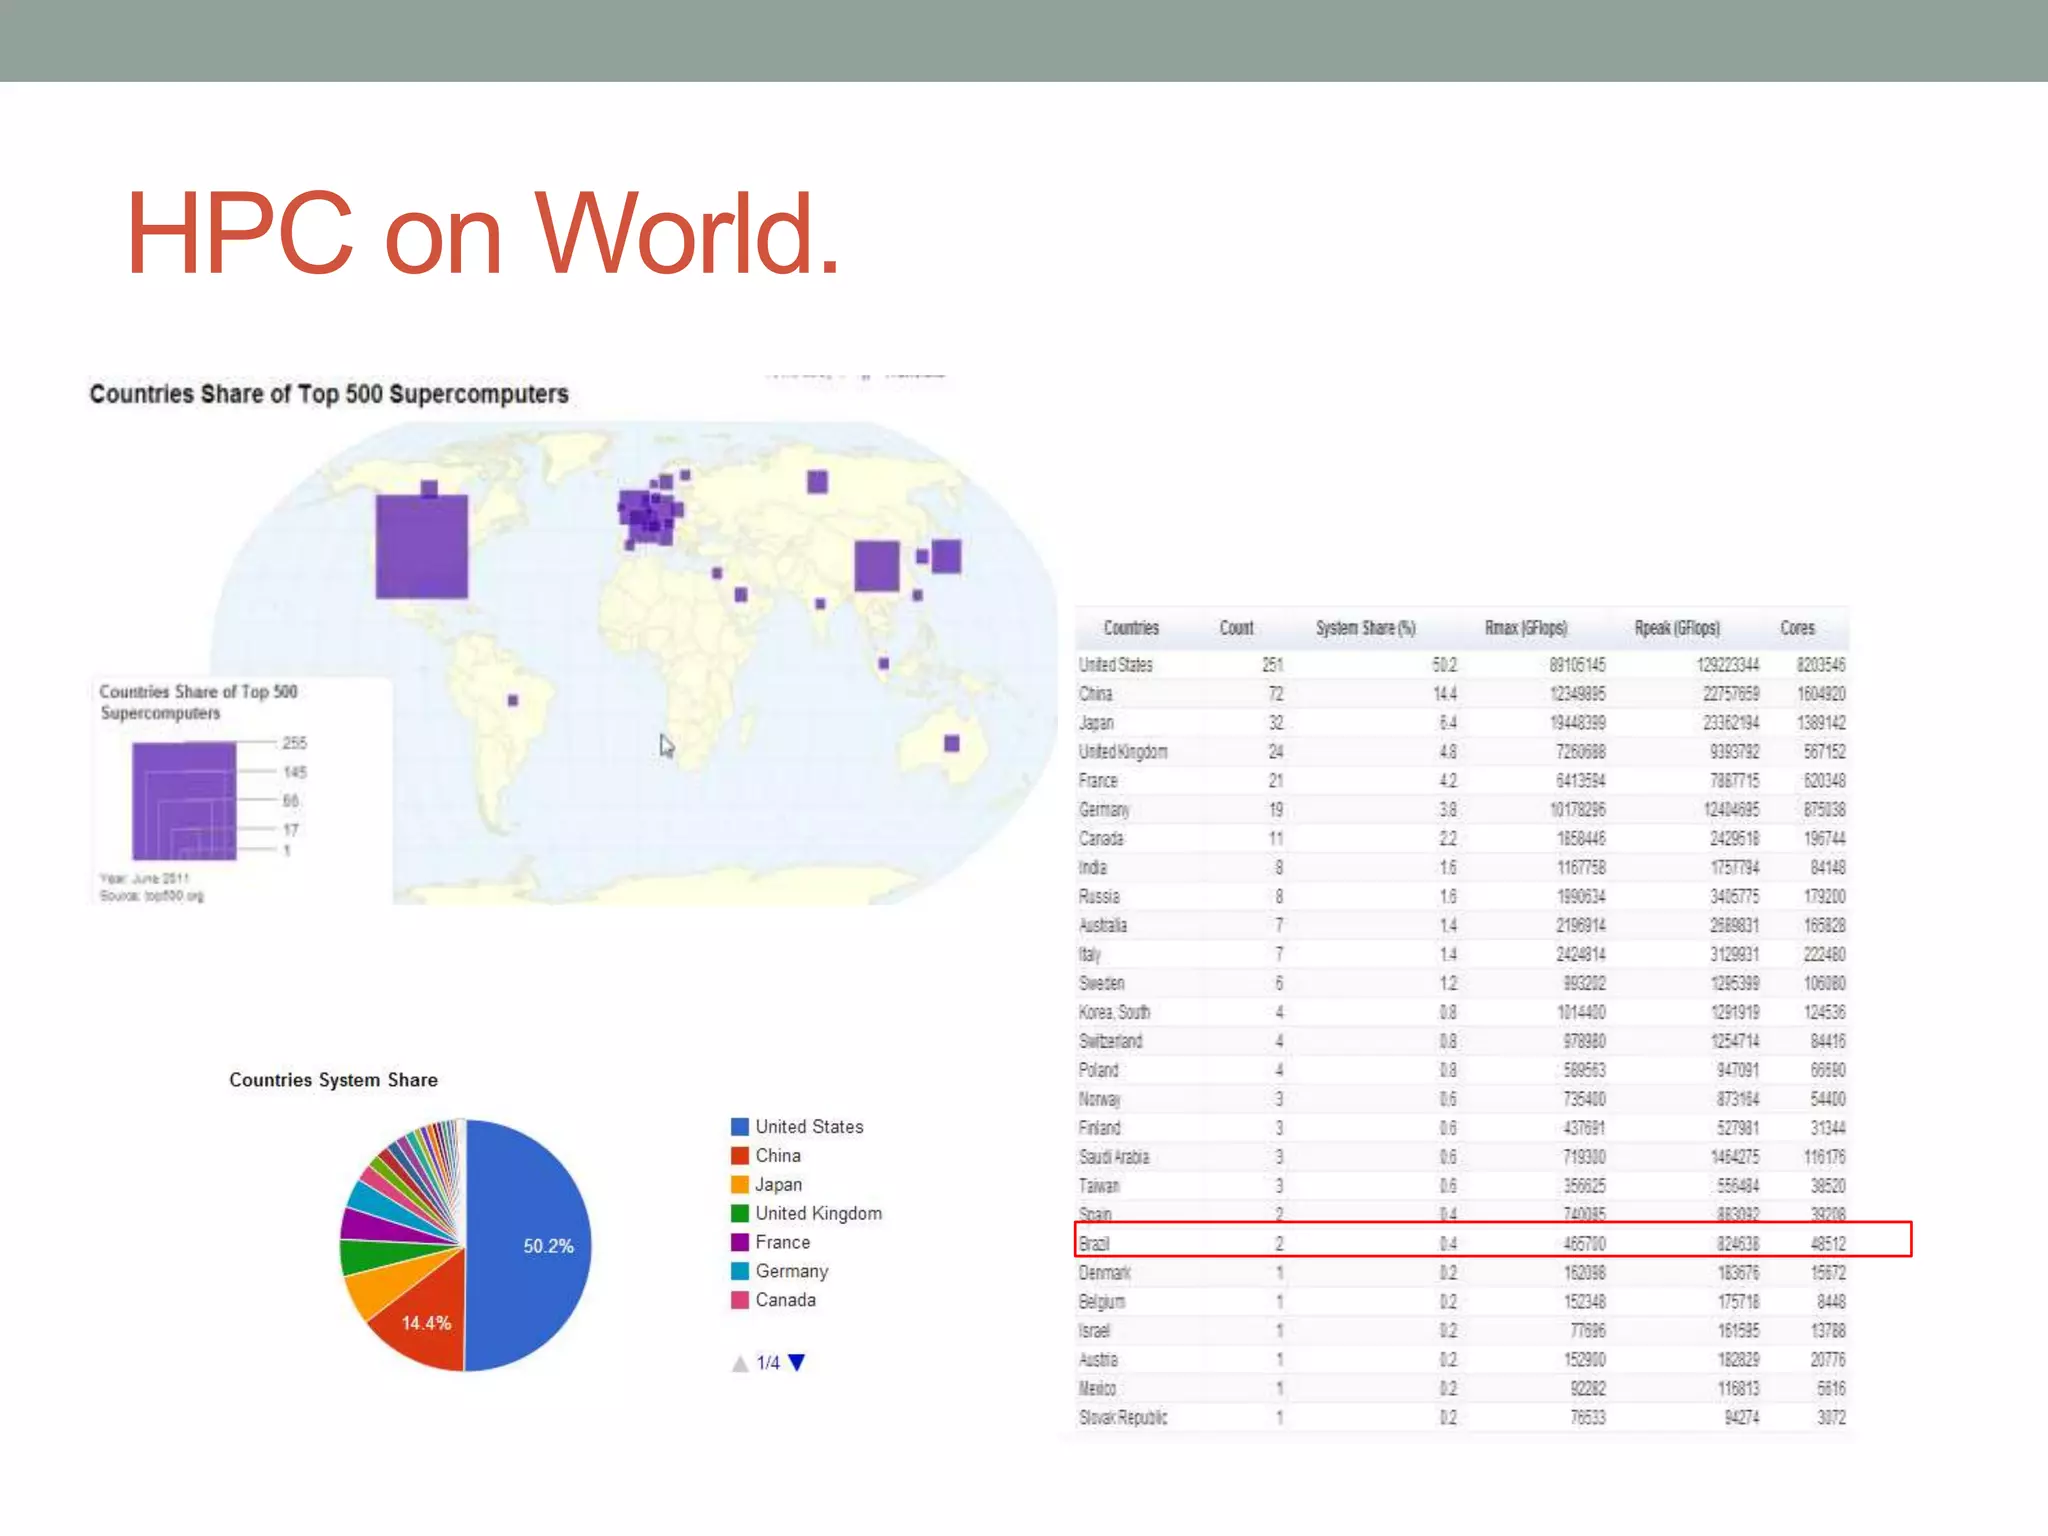Click the 'United States' legend label
2048x1536 pixels.
point(809,1127)
